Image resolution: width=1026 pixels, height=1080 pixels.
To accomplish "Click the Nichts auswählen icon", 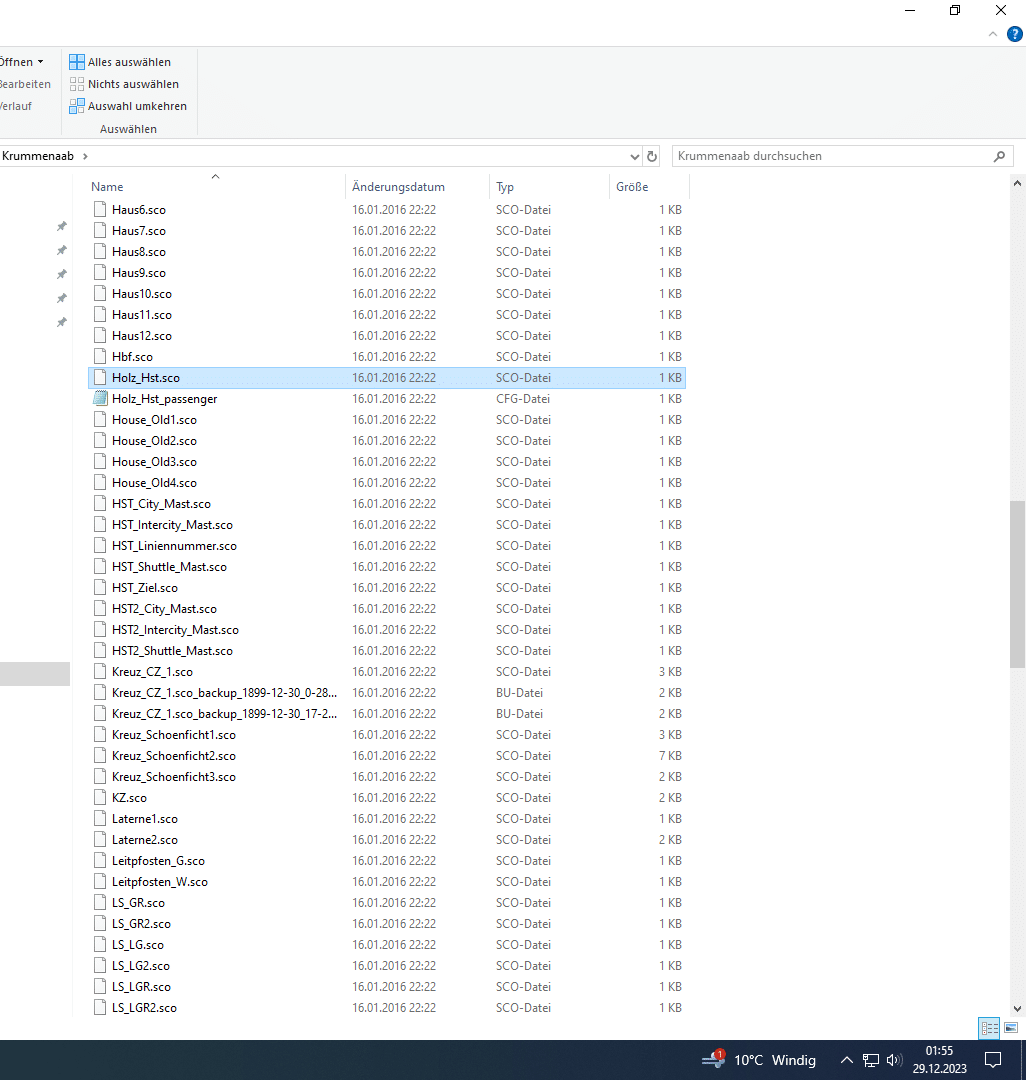I will pos(77,84).
